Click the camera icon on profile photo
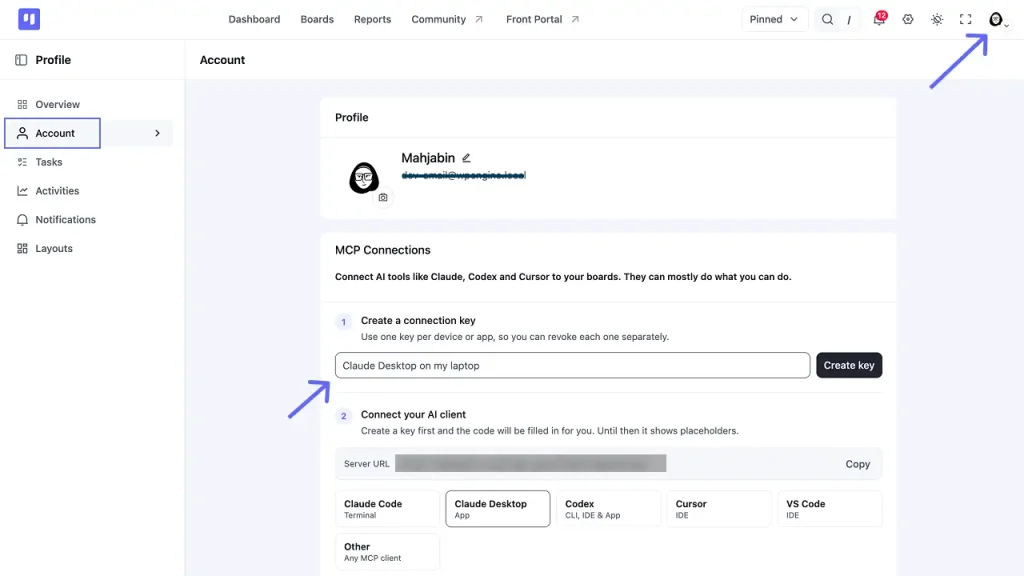The width and height of the screenshot is (1024, 576). click(383, 197)
